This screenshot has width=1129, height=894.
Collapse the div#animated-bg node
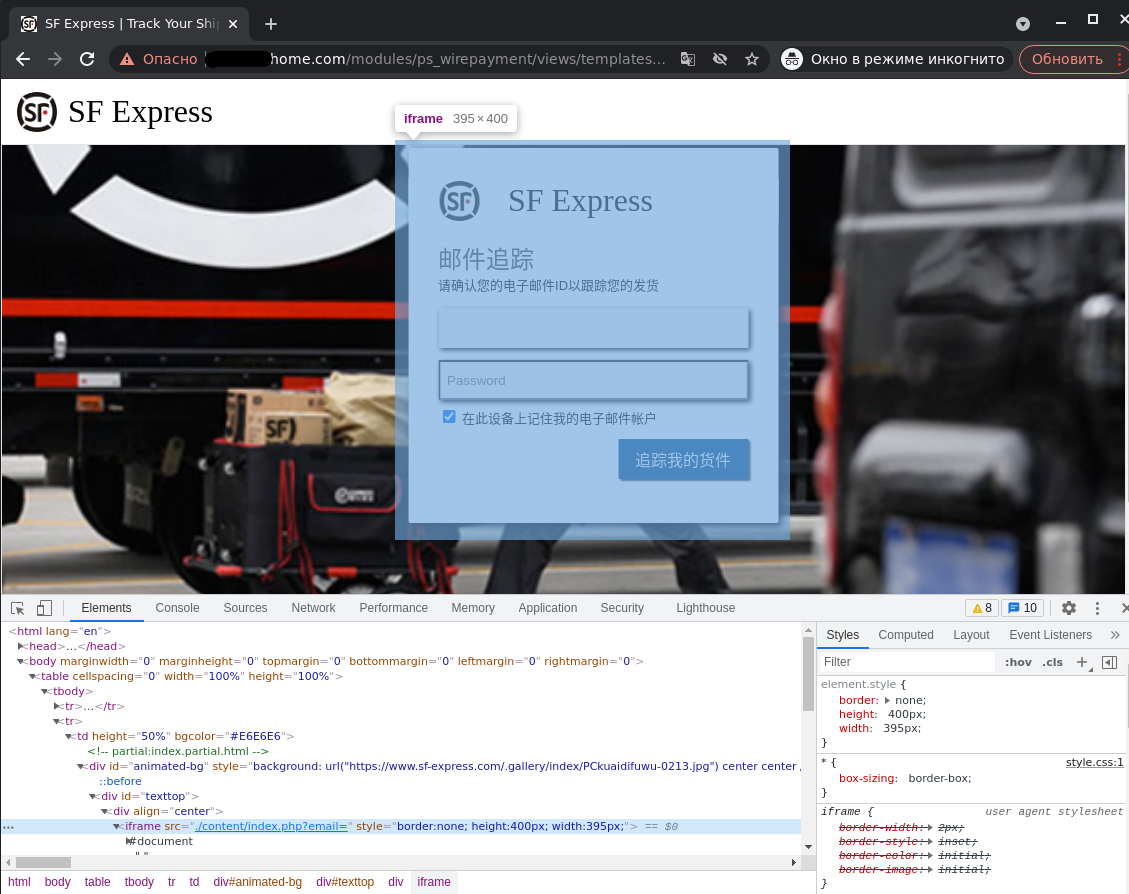tap(81, 767)
